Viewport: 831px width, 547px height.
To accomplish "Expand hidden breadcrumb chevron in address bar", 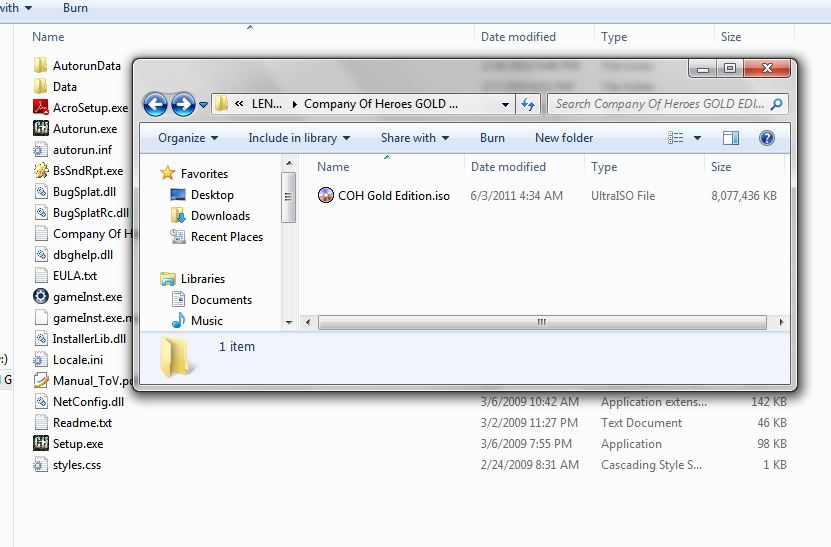I will coord(239,104).
